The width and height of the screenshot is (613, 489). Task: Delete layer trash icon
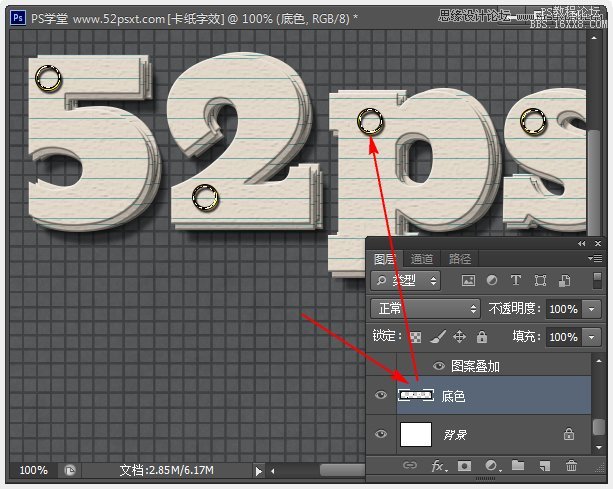571,465
